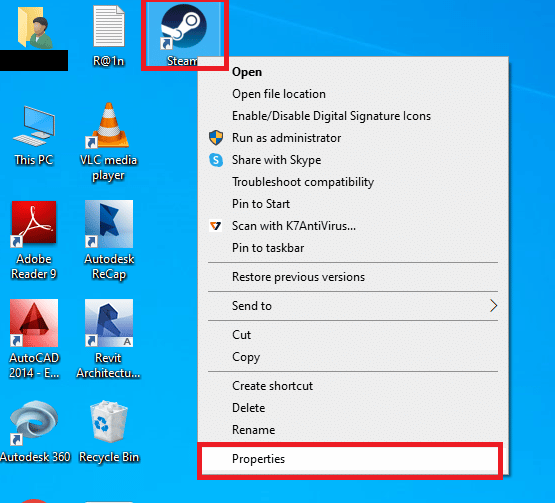Choose Pin to taskbar
This screenshot has height=503, width=555.
(x=353, y=247)
